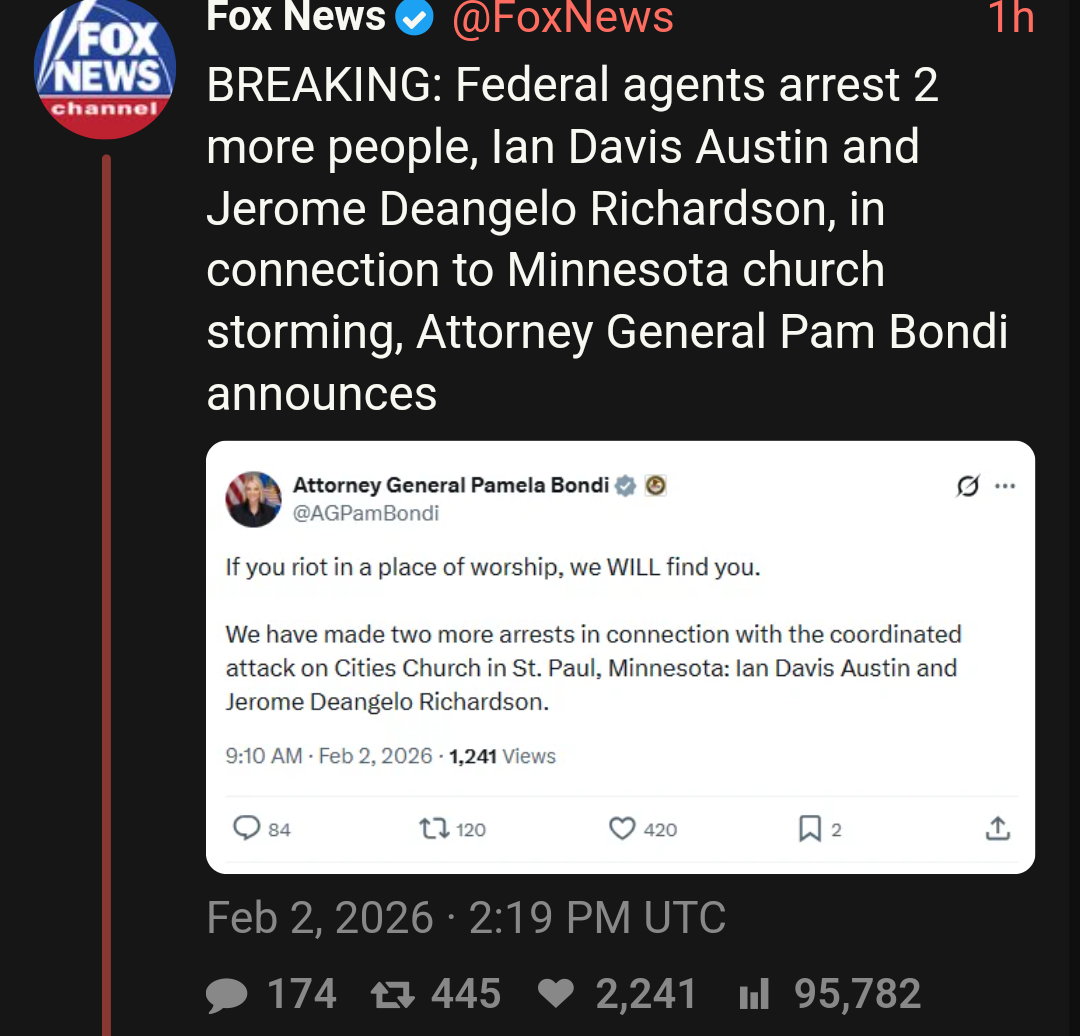Click the share icon on Bondi's post
The height and width of the screenshot is (1036, 1080).
point(997,828)
